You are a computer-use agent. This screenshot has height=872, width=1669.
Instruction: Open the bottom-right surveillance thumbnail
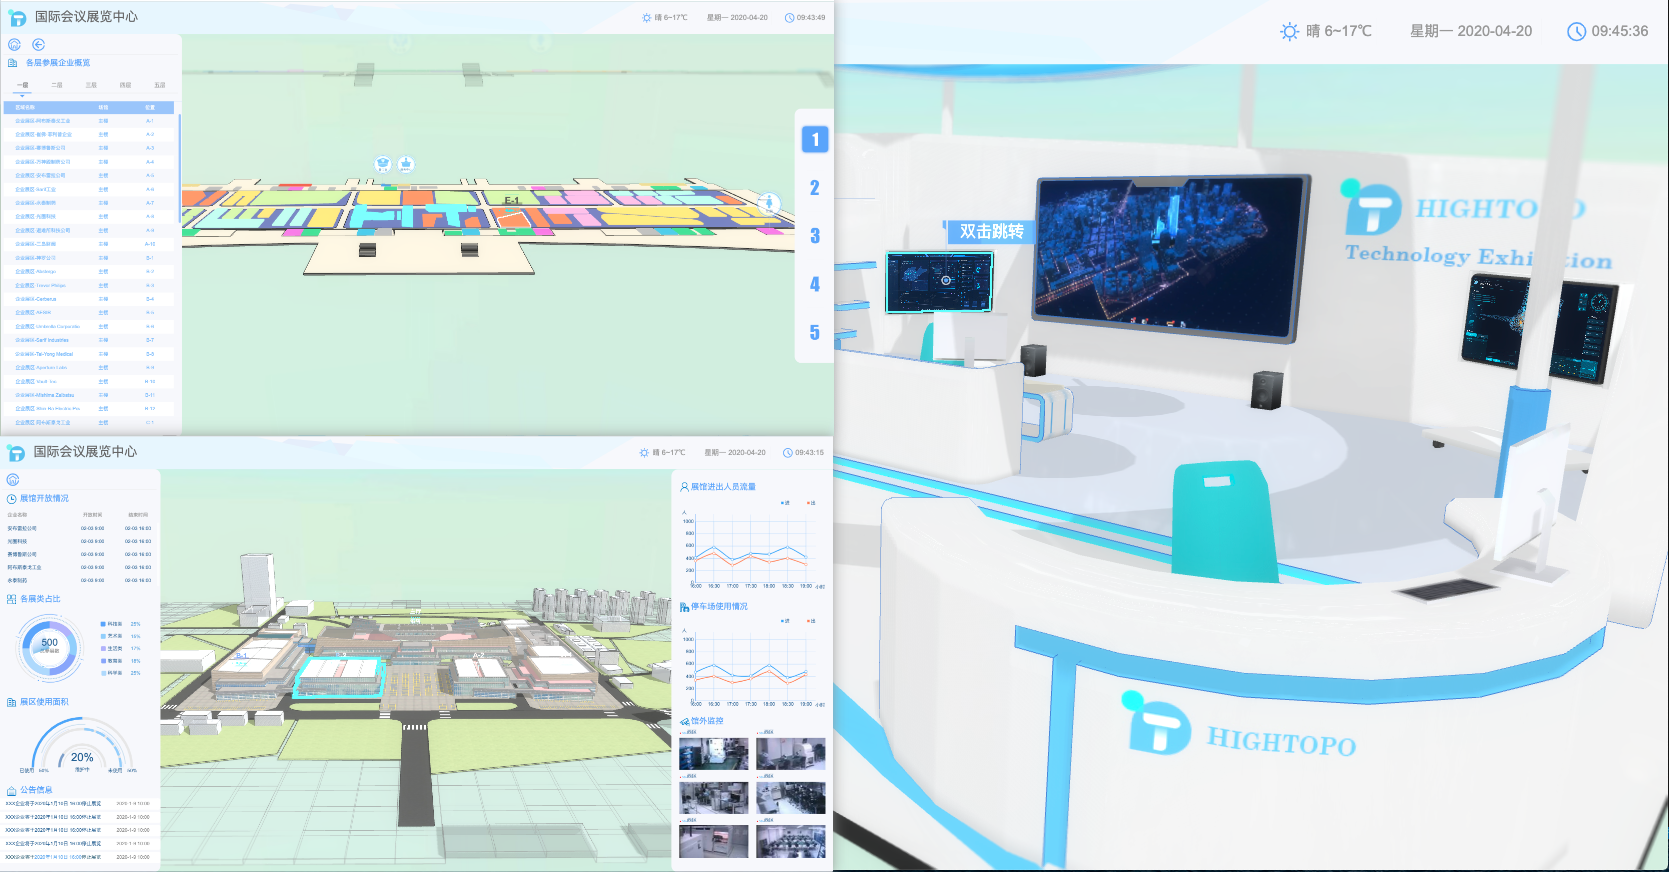point(791,841)
